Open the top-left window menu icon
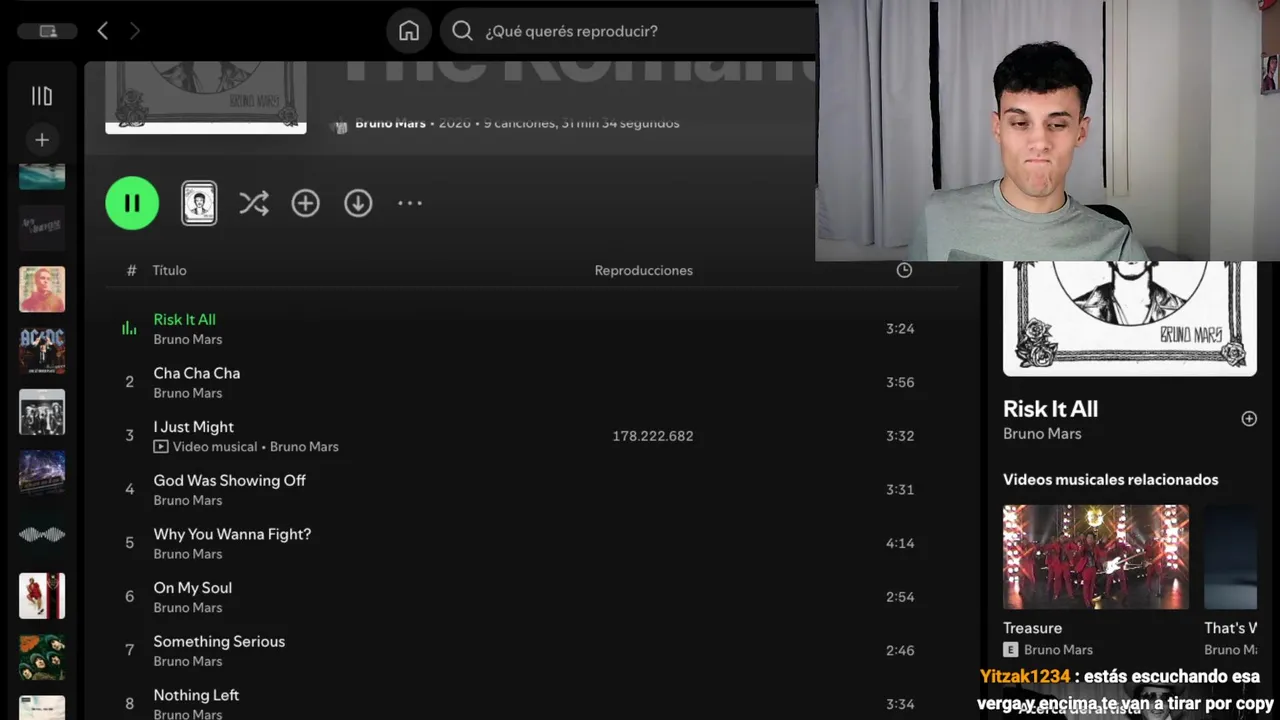The image size is (1280, 720). (x=48, y=31)
